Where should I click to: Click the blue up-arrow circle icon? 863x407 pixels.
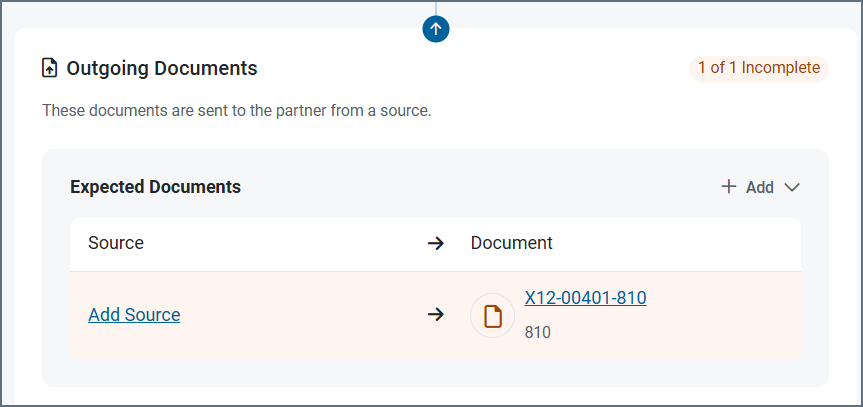click(x=436, y=29)
